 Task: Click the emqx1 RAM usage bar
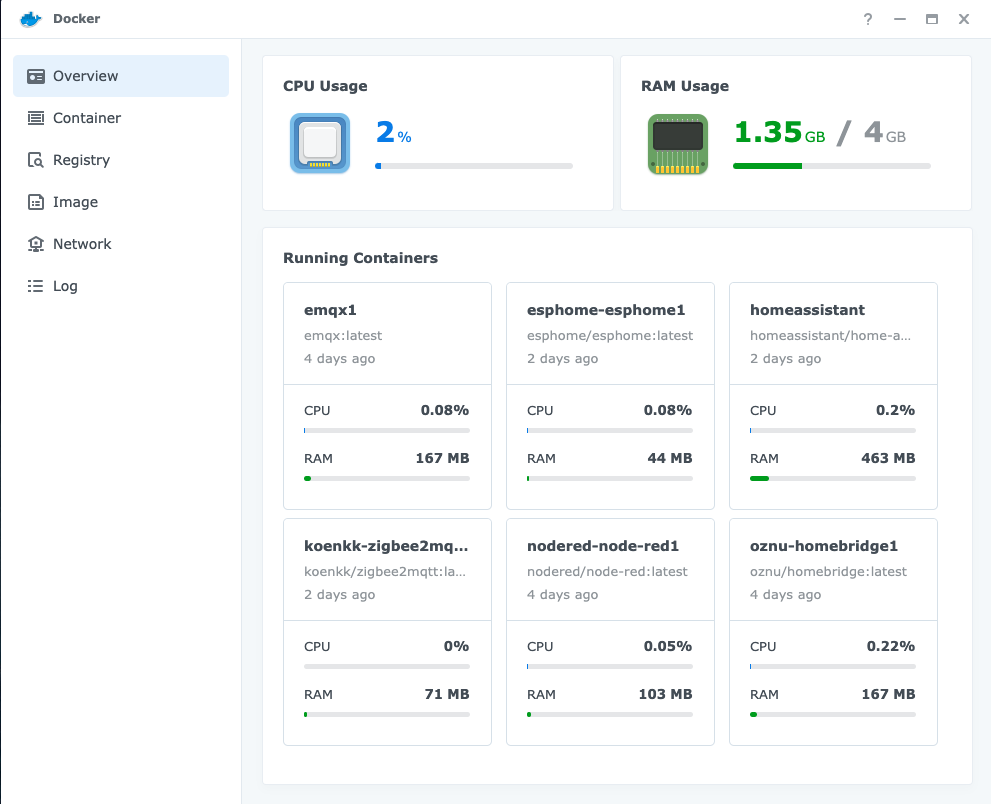click(387, 478)
